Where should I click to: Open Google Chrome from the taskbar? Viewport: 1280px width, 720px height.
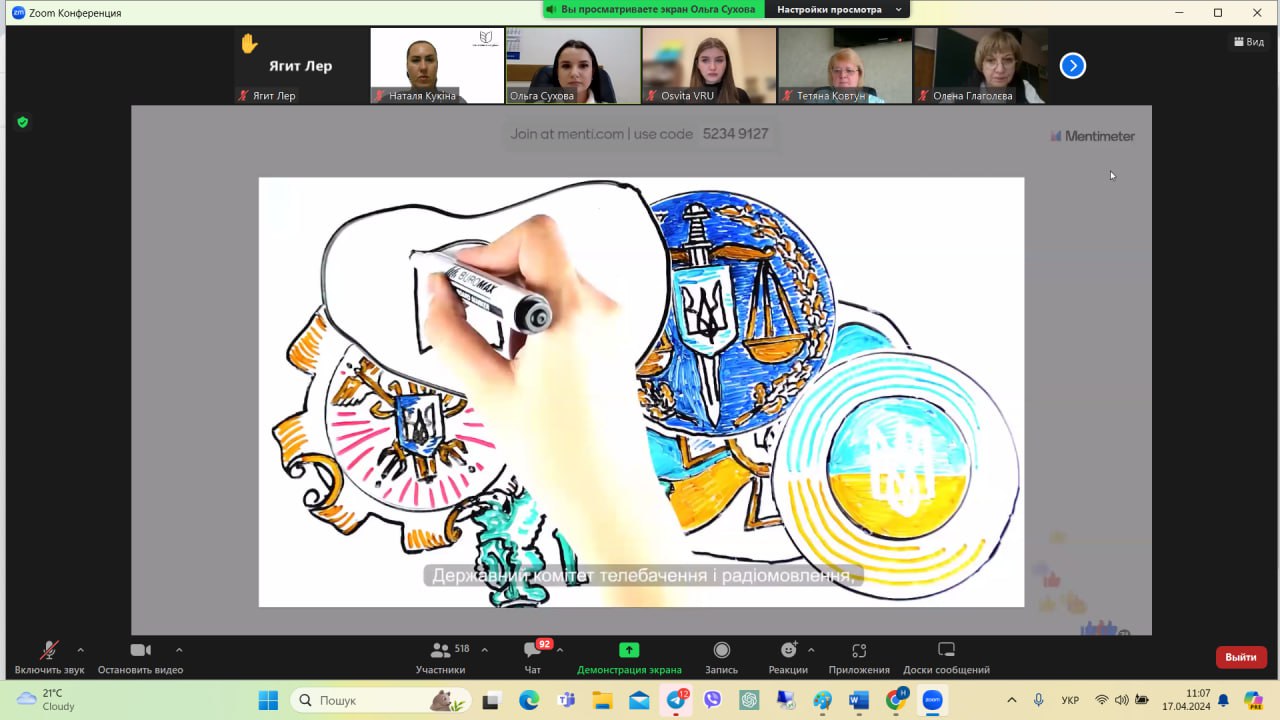point(896,700)
